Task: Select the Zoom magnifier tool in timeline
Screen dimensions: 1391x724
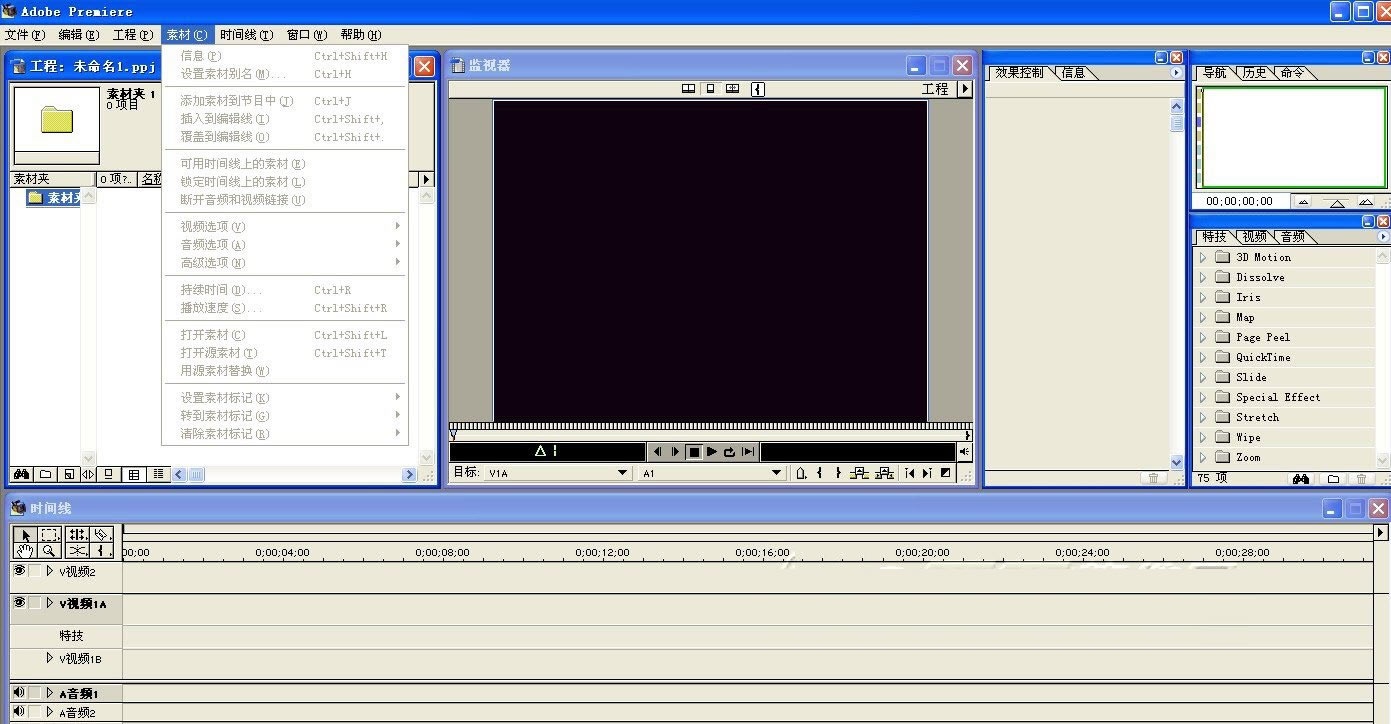Action: (50, 550)
